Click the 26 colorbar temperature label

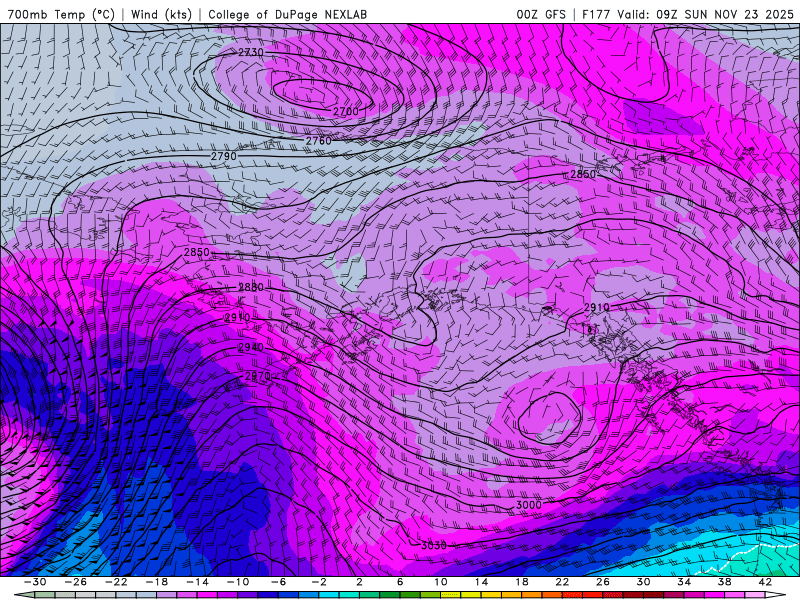[x=603, y=582]
